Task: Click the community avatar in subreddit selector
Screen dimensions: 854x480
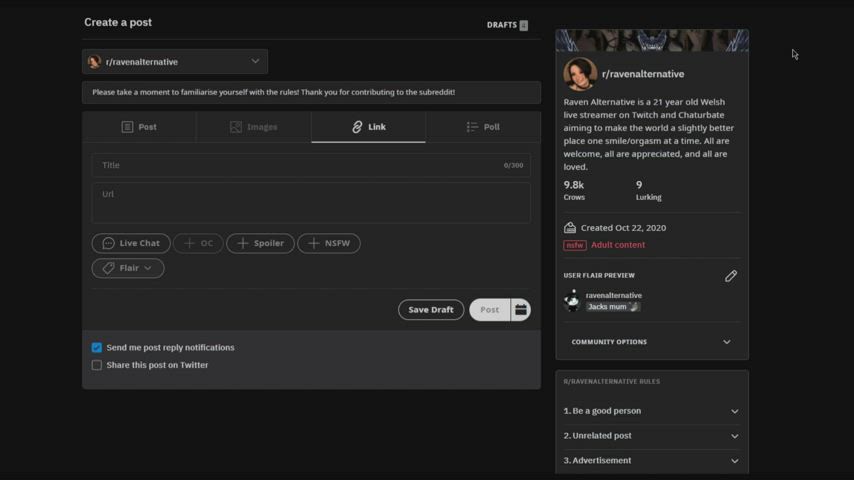Action: point(94,62)
